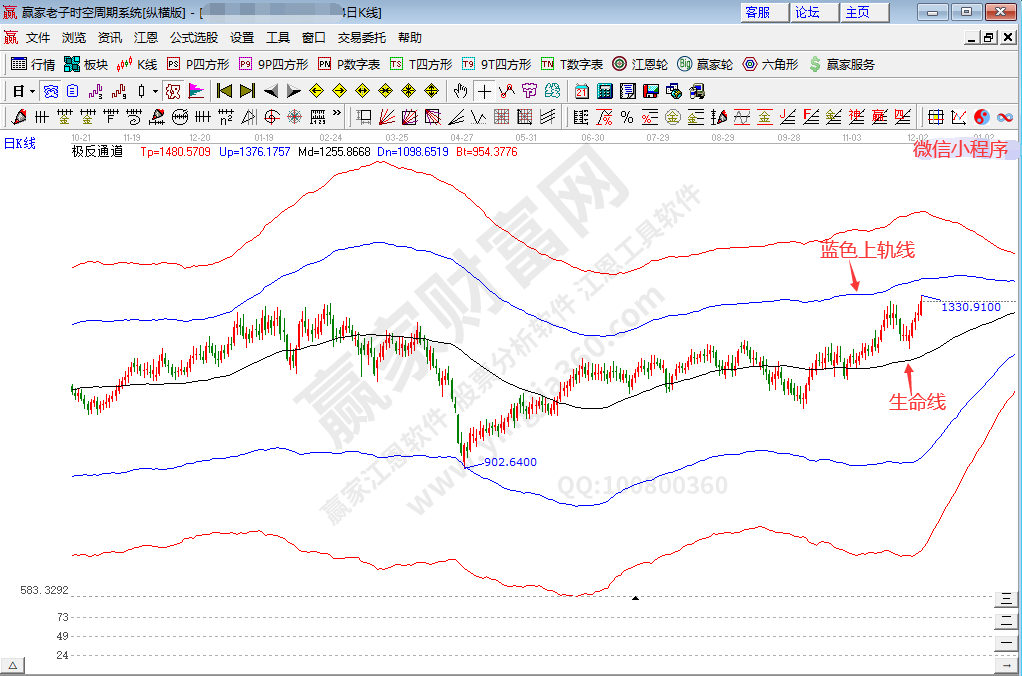Toggle the crosshair cursor tool
This screenshot has height=676, width=1022.
coord(484,91)
